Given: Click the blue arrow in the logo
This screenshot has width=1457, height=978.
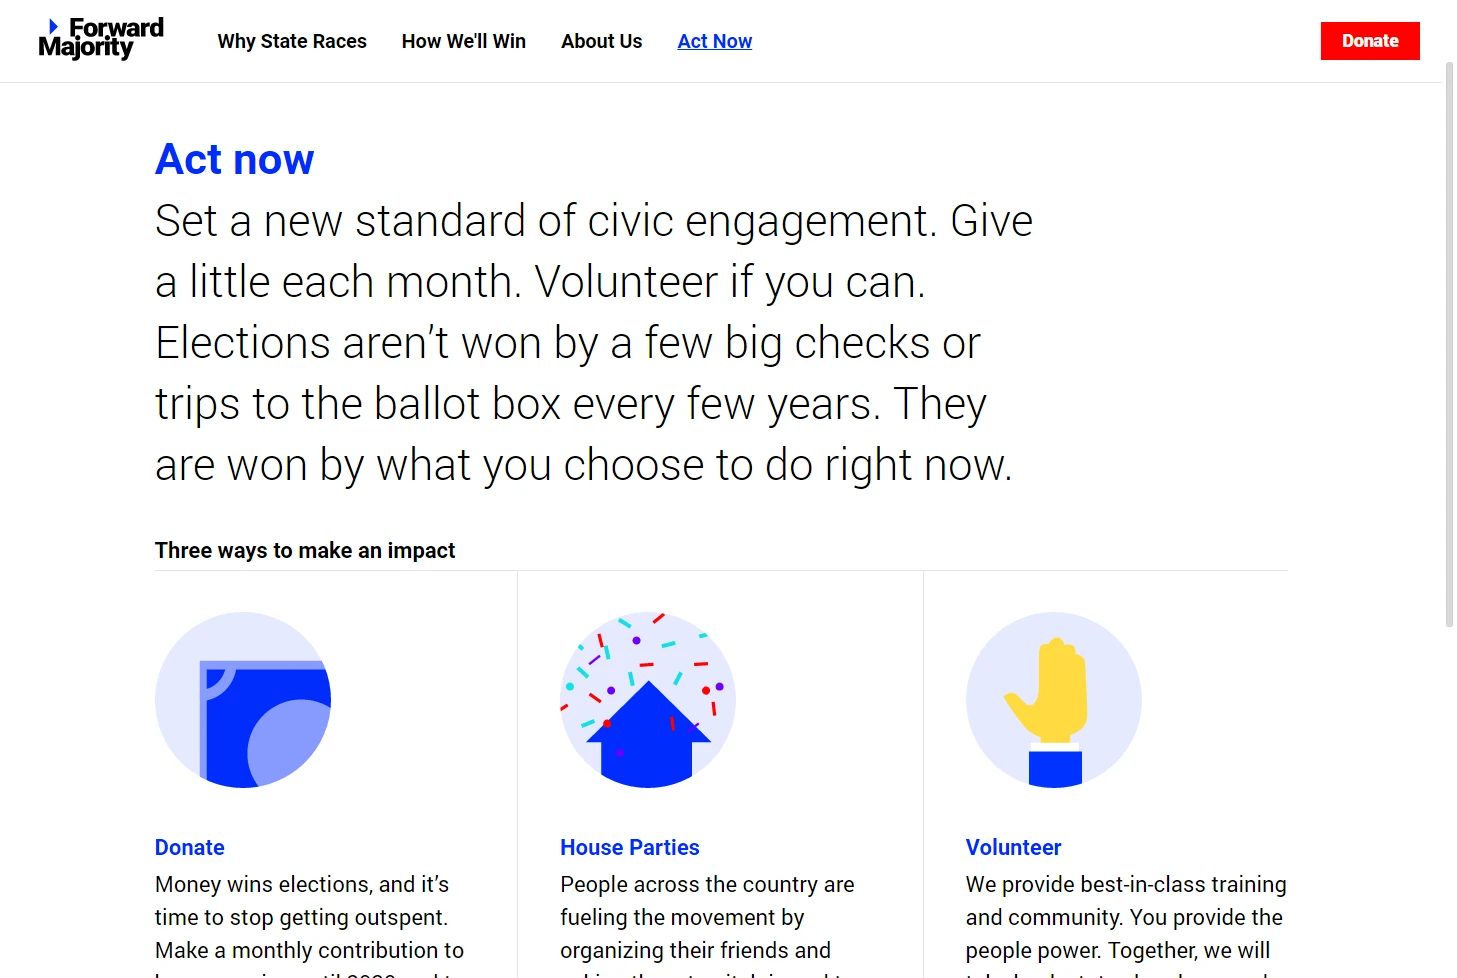Looking at the screenshot, I should point(54,26).
